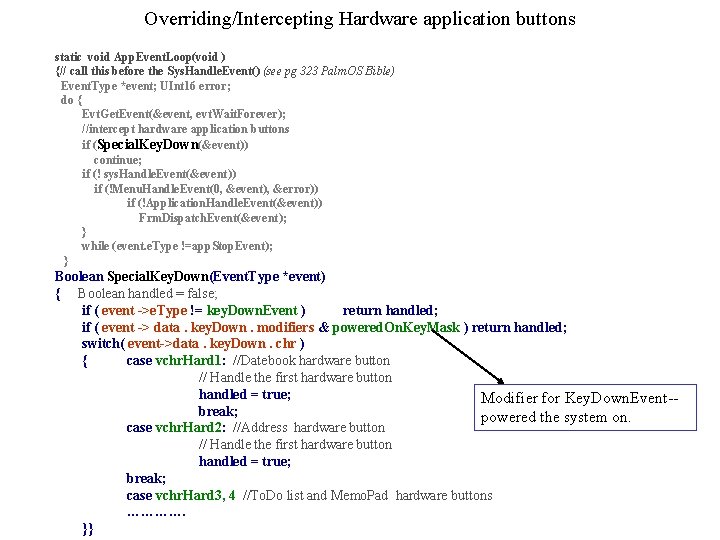Click the comment '//Address hardware button'

pyautogui.click(x=309, y=428)
